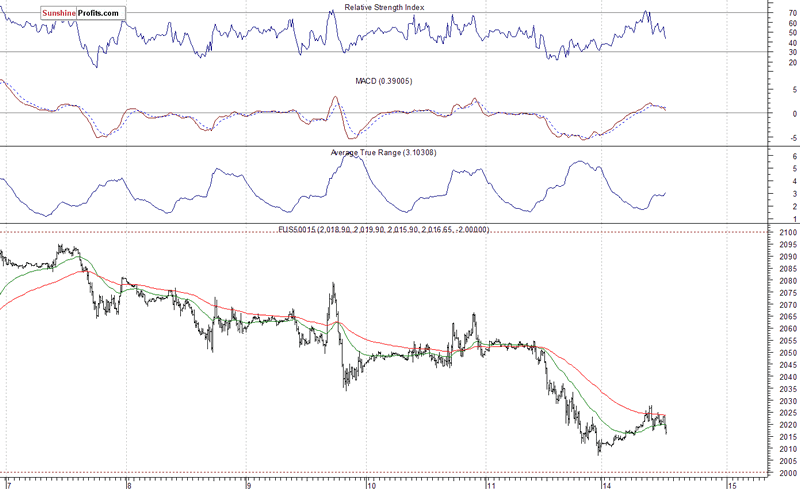The image size is (800, 489).
Task: Click the date label 15 on time axis
Action: coord(732,485)
